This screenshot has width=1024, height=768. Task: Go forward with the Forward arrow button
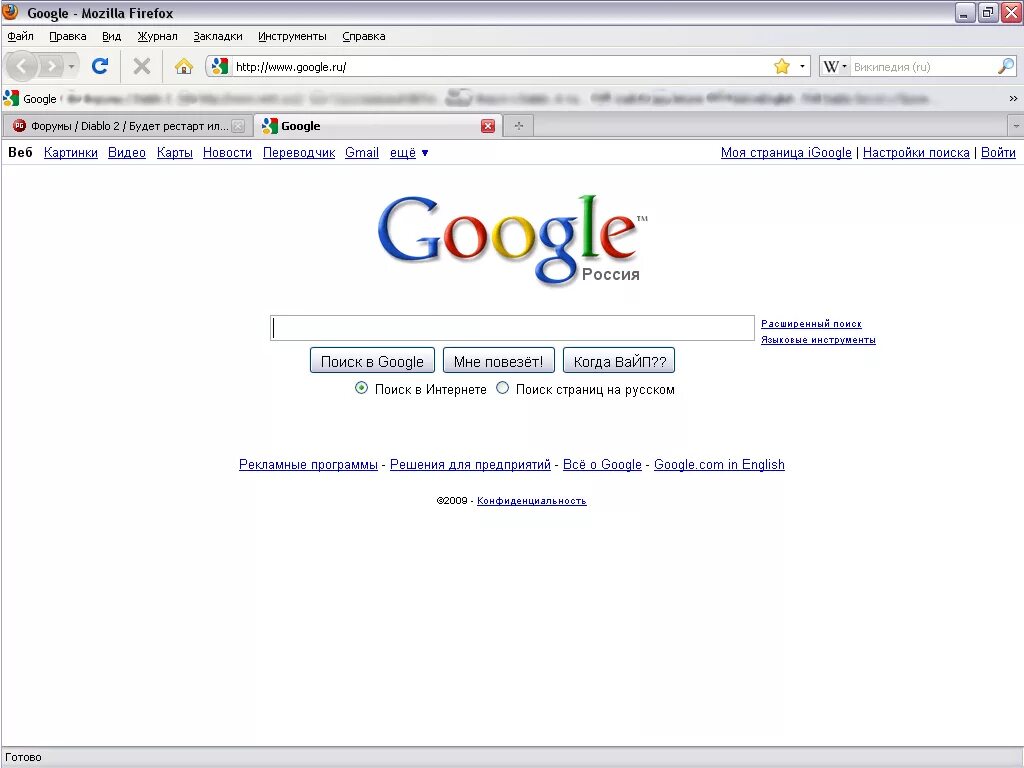pyautogui.click(x=51, y=66)
